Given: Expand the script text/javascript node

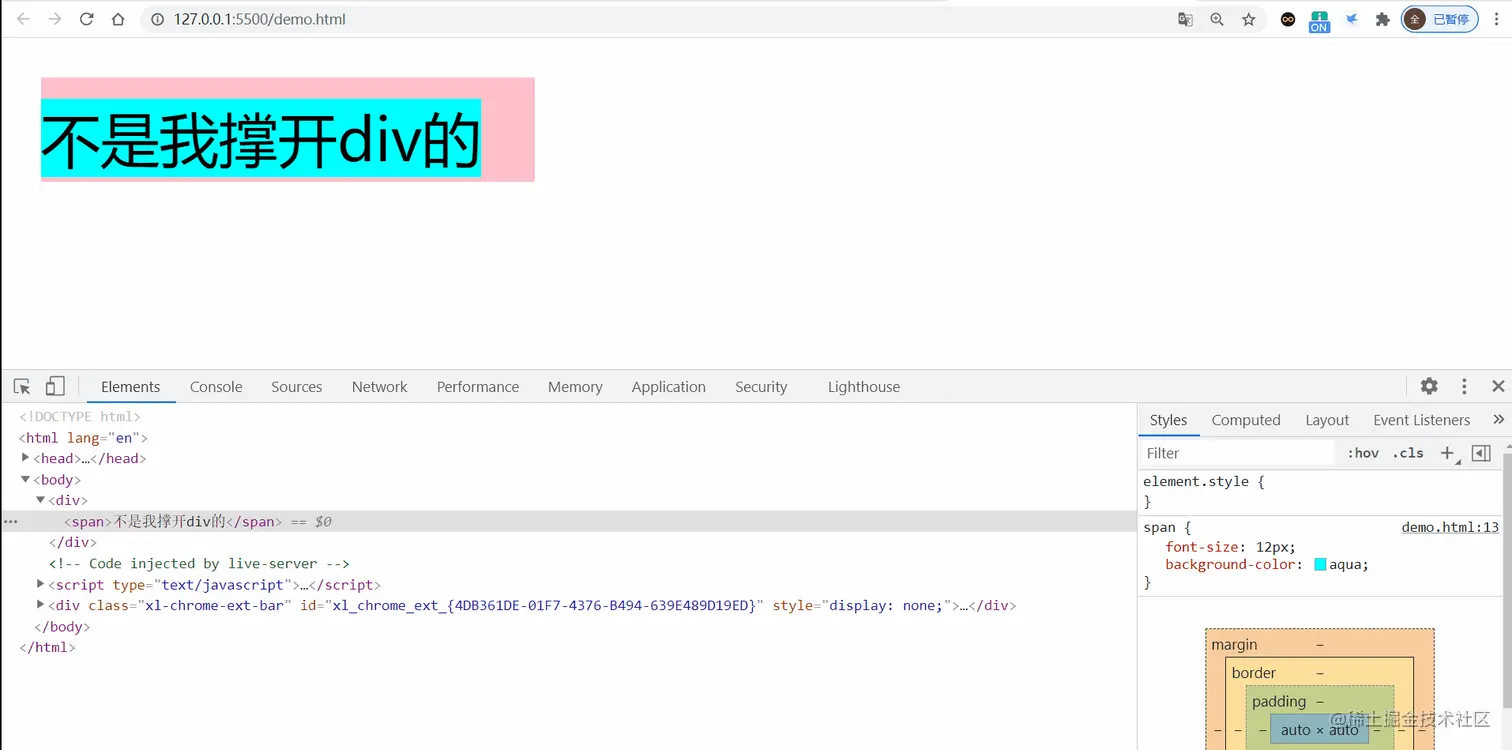Looking at the screenshot, I should 41,584.
